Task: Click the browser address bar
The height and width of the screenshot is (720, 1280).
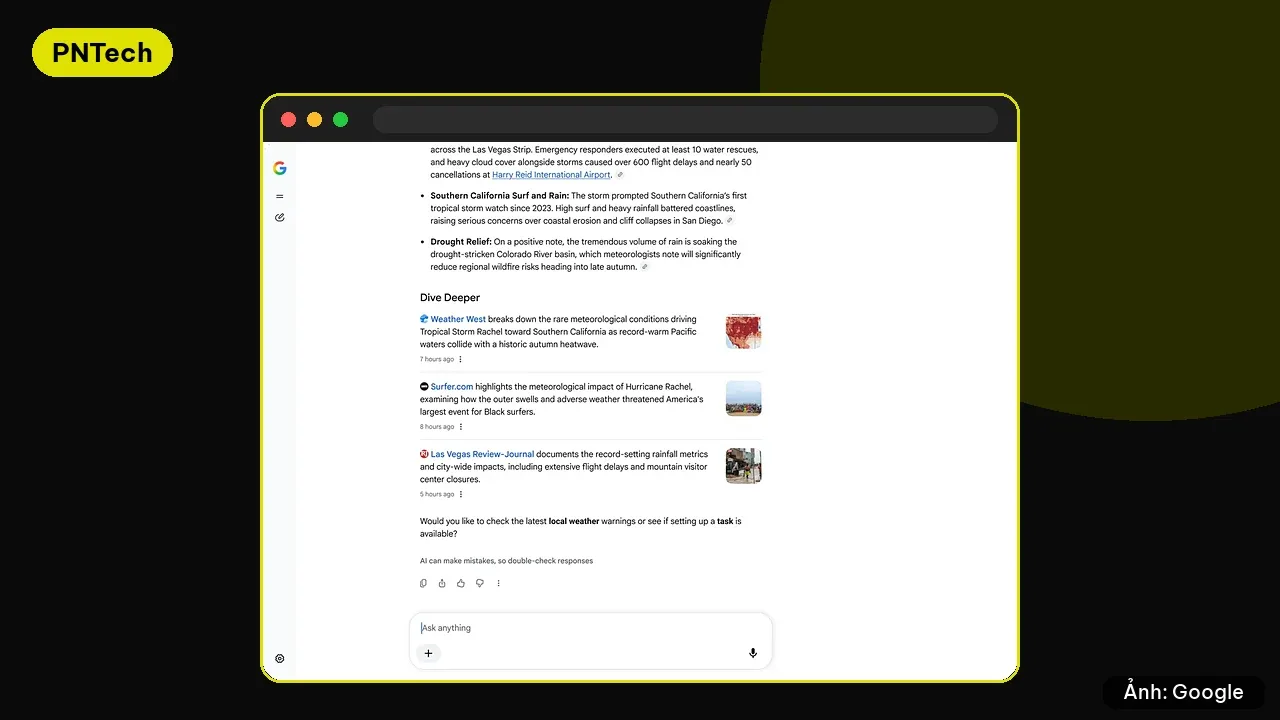Action: [x=685, y=120]
